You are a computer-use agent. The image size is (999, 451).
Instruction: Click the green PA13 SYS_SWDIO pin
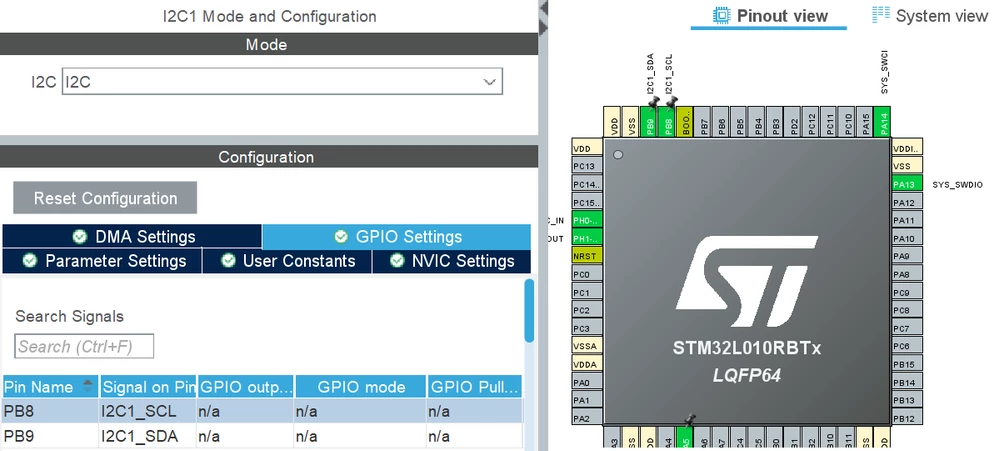point(907,185)
